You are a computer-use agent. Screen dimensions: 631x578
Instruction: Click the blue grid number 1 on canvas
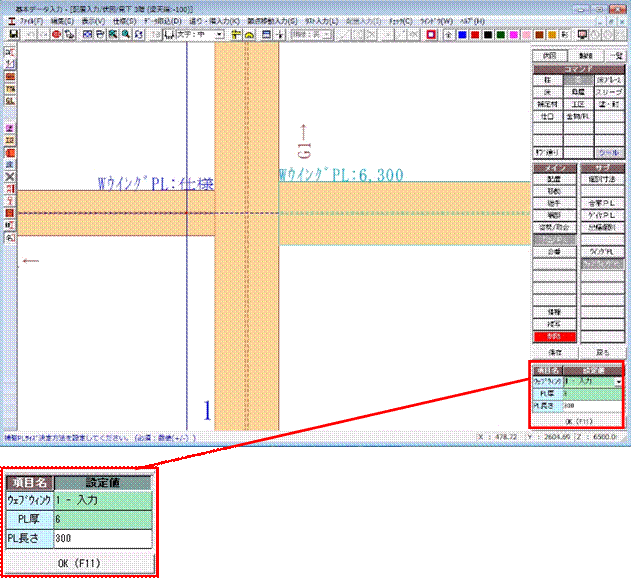pyautogui.click(x=207, y=410)
